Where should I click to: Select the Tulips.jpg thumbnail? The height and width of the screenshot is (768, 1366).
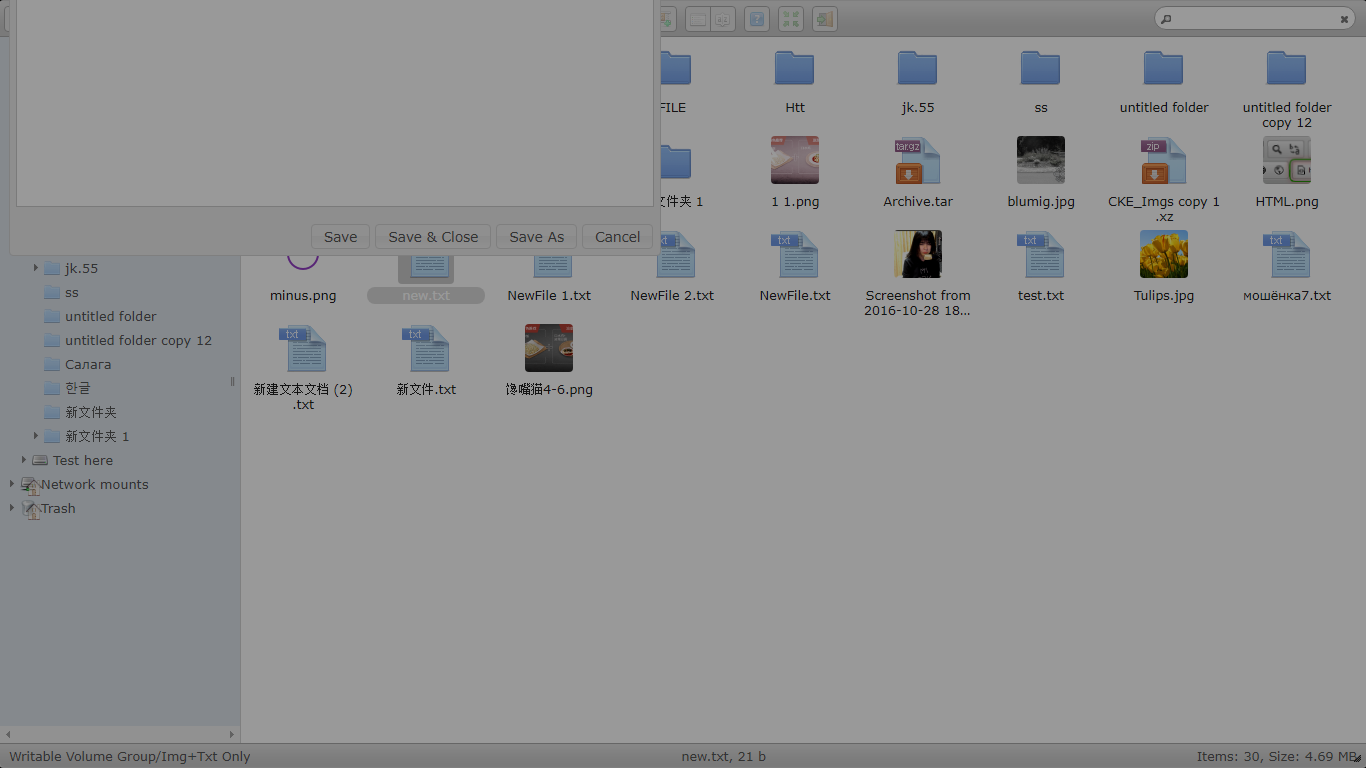(1163, 254)
